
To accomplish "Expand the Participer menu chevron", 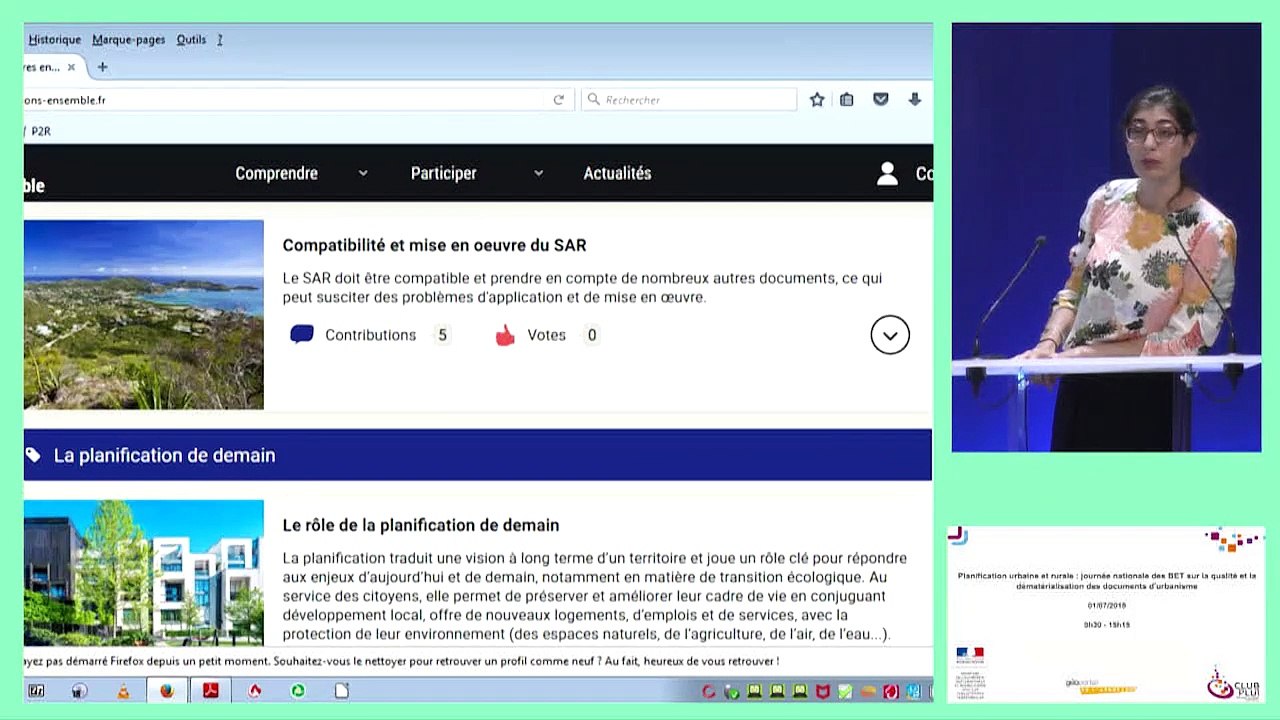I will [x=538, y=174].
